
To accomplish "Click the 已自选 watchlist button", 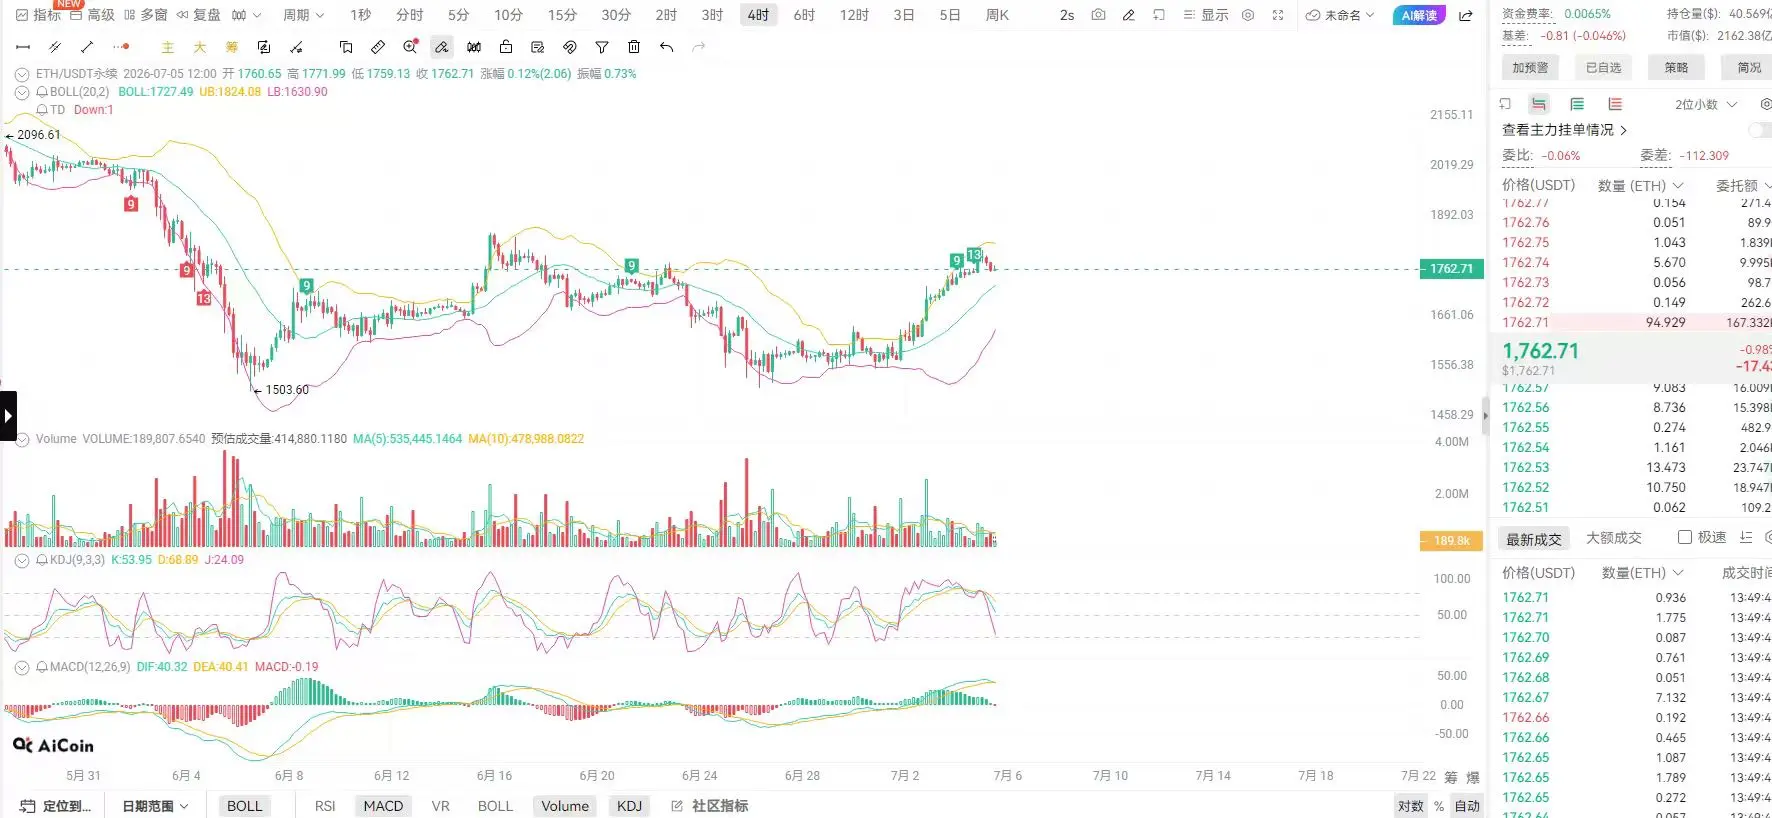I will pyautogui.click(x=1603, y=67).
